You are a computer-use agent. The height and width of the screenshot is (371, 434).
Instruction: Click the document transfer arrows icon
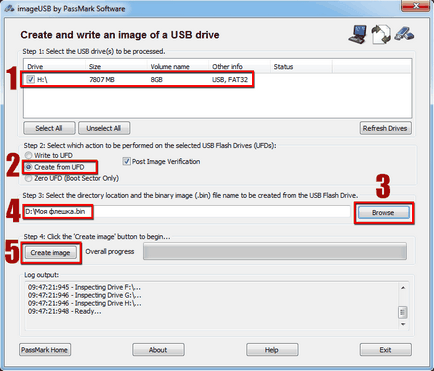point(381,34)
